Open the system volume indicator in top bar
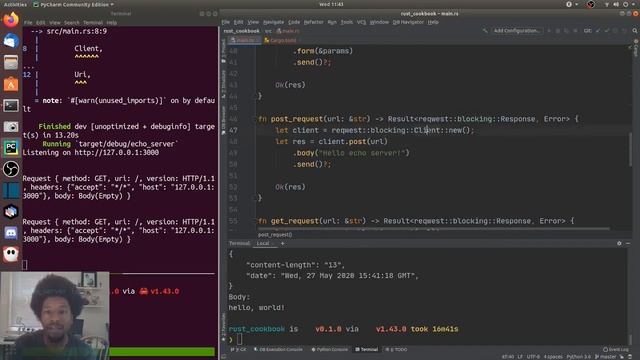The height and width of the screenshot is (360, 640). tap(616, 4)
